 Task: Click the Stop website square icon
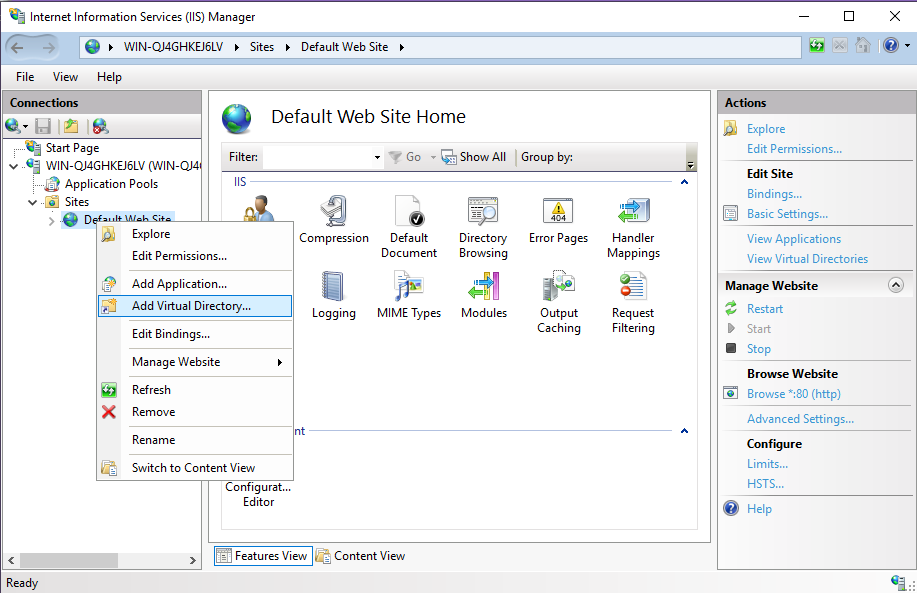tap(731, 348)
